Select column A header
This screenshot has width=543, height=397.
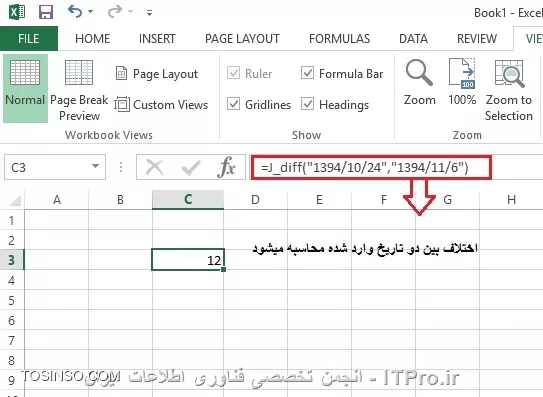[x=57, y=200]
